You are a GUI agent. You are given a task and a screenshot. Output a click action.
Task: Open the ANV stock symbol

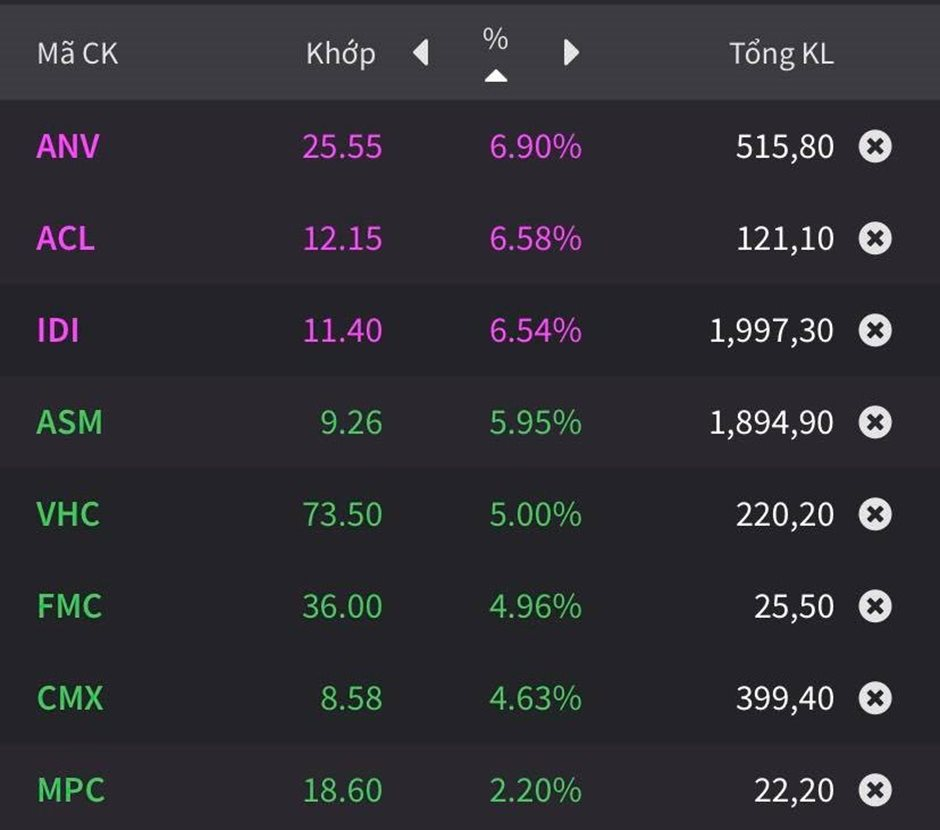pos(68,147)
